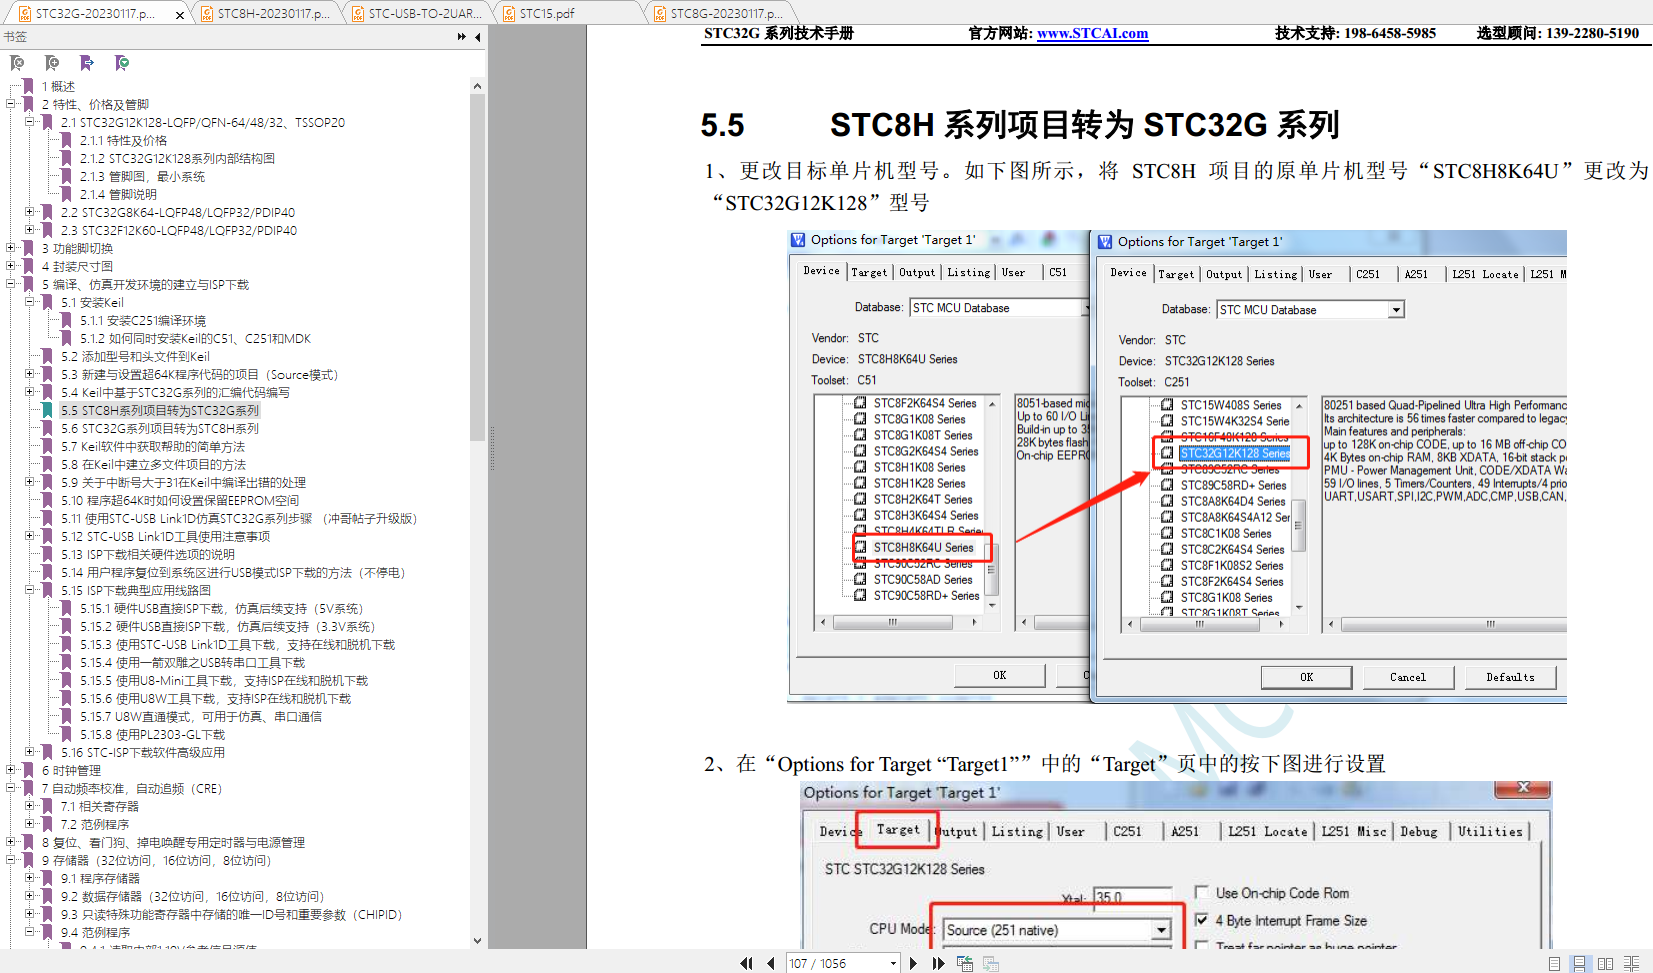1653x973 pixels.
Task: Go to the previous page
Action: tap(770, 963)
